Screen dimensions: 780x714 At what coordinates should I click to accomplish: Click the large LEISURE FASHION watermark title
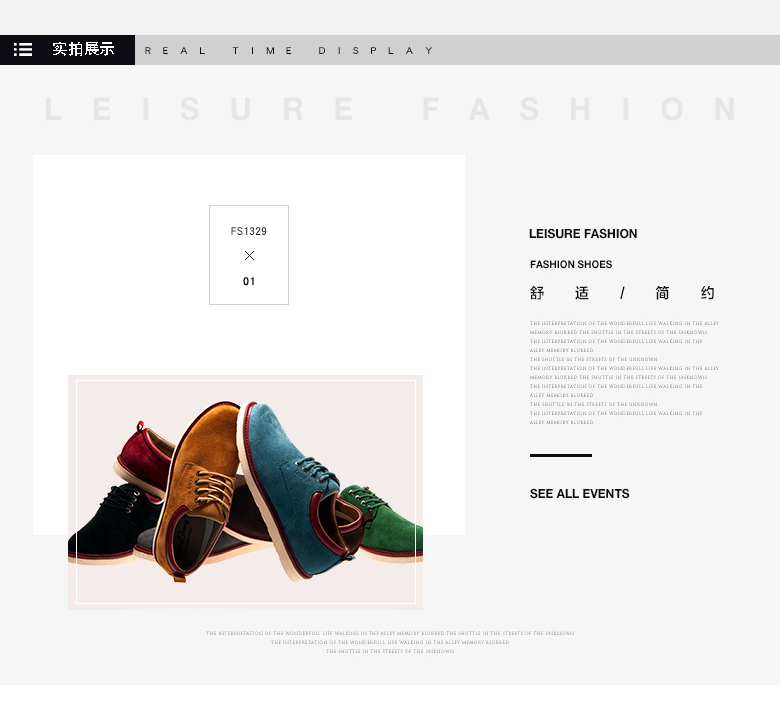point(390,109)
